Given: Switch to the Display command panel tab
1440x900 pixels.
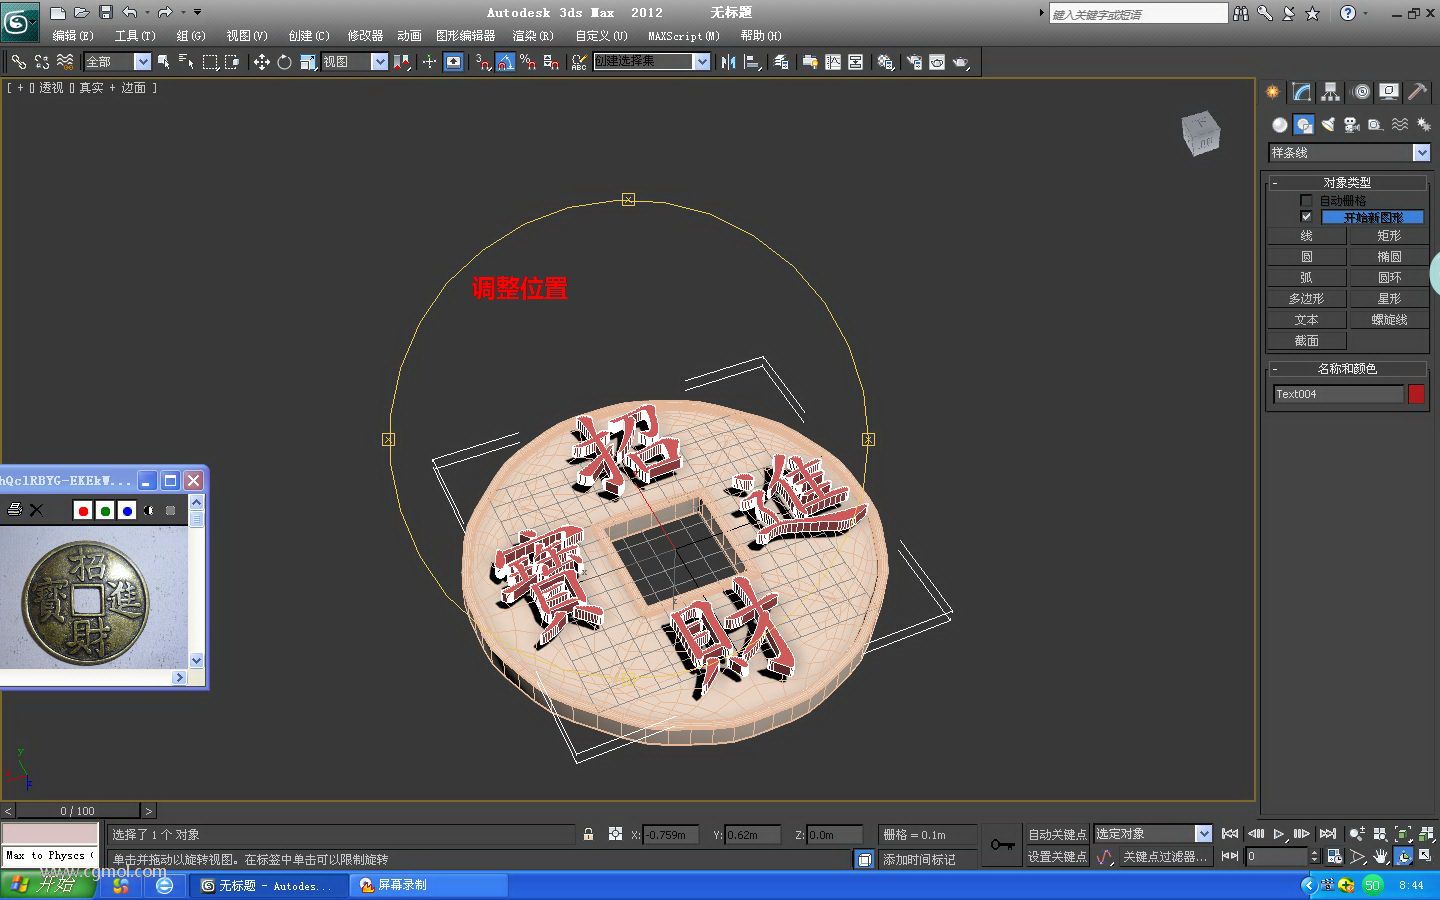Looking at the screenshot, I should [1389, 92].
